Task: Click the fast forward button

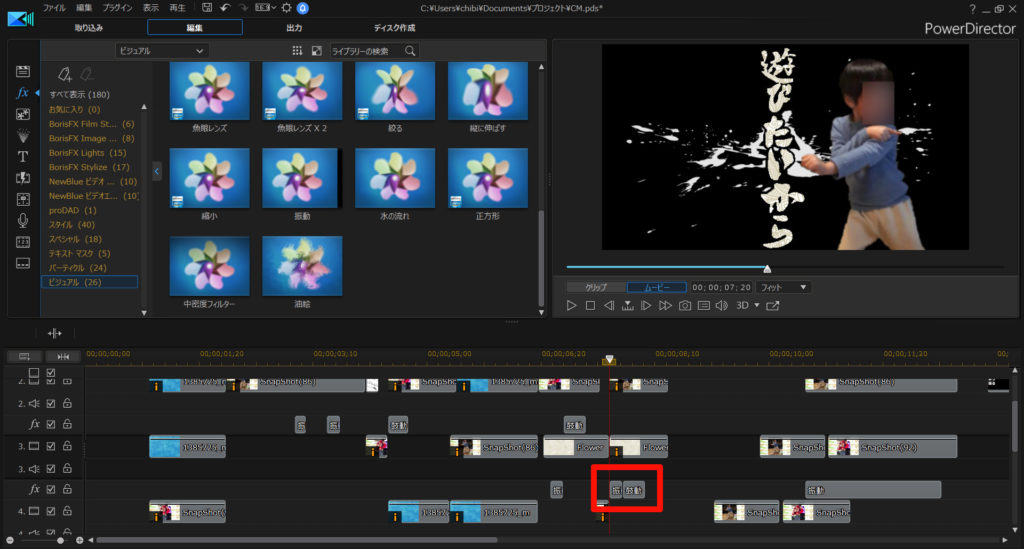Action: click(x=665, y=306)
